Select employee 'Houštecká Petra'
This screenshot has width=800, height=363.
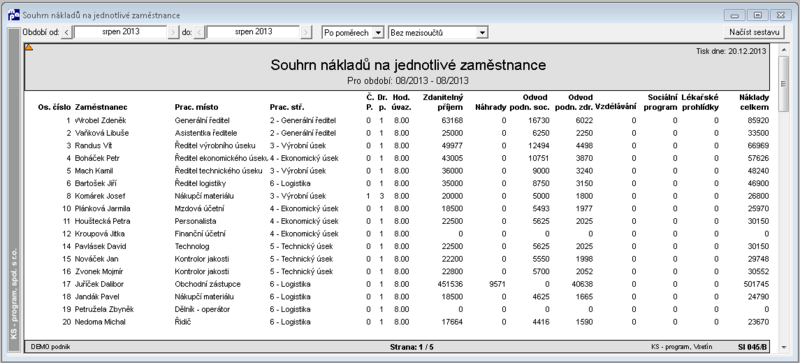tap(102, 221)
